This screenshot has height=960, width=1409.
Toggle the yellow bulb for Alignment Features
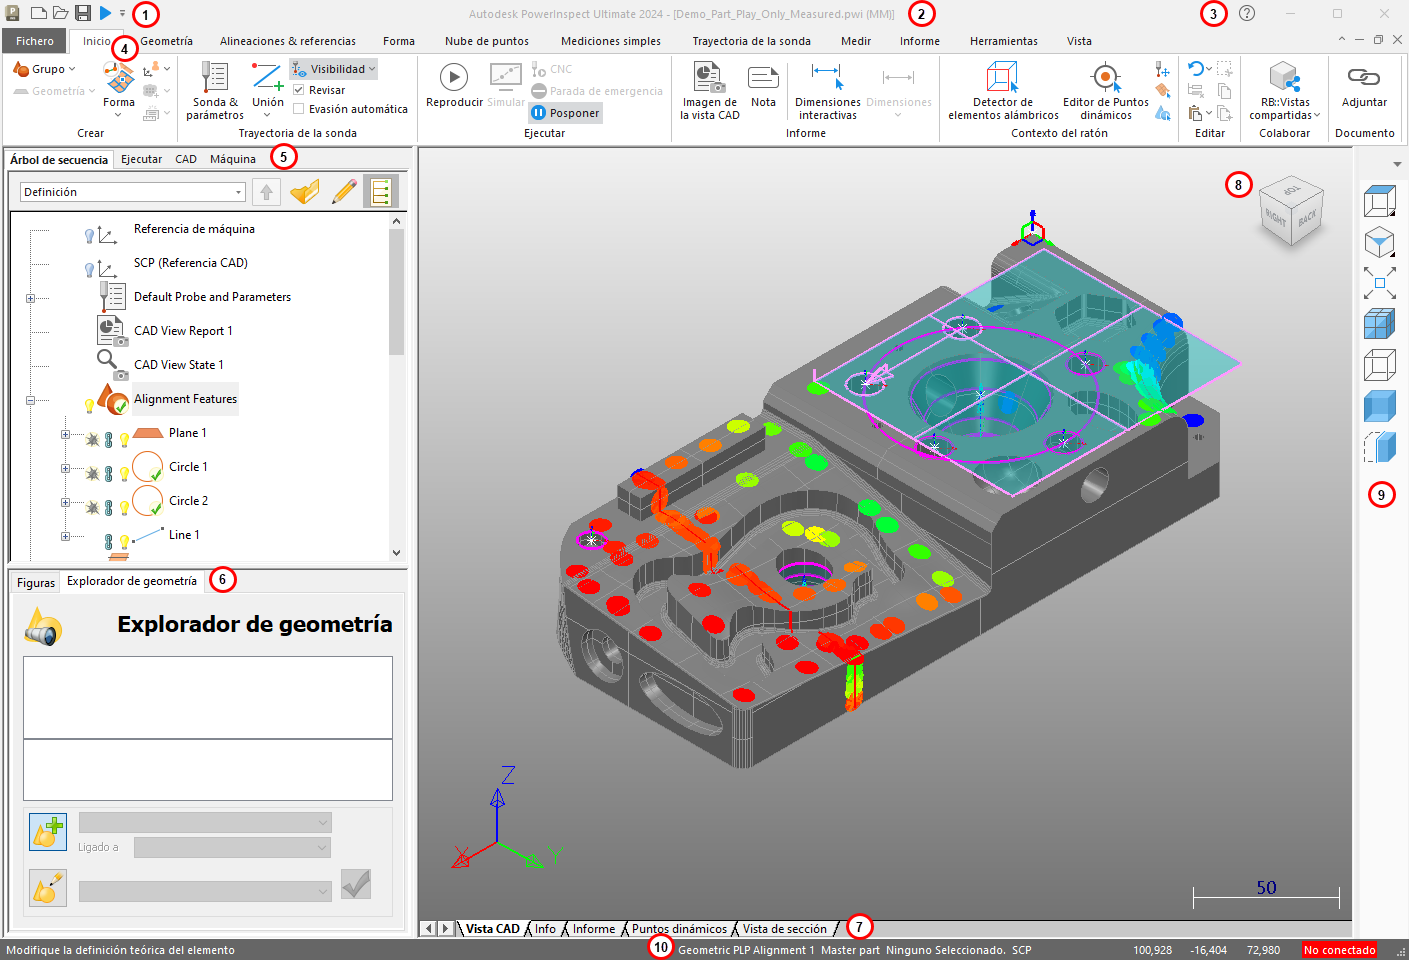(89, 405)
